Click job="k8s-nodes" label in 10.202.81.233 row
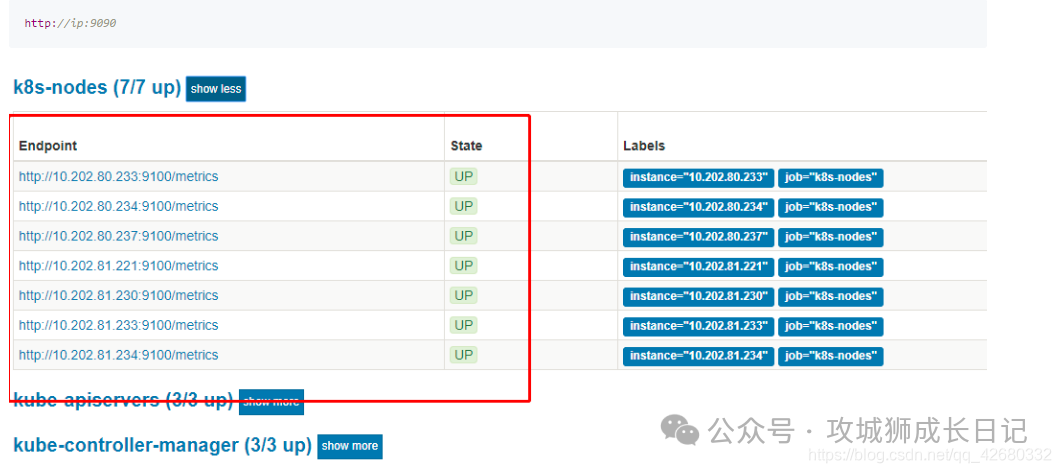Image resolution: width=1061 pixels, height=473 pixels. [x=831, y=327]
